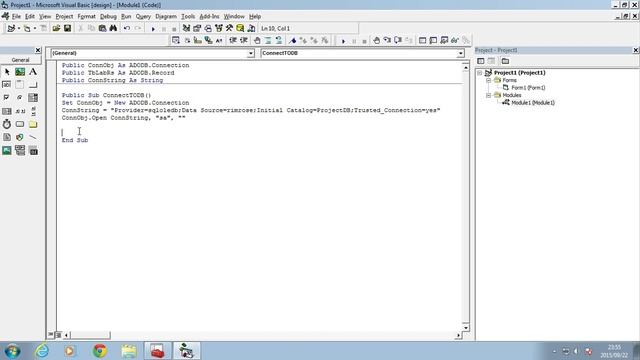Viewport: 640px width, 360px height.
Task: Start program from standard toolbar
Action: pyautogui.click(x=153, y=29)
